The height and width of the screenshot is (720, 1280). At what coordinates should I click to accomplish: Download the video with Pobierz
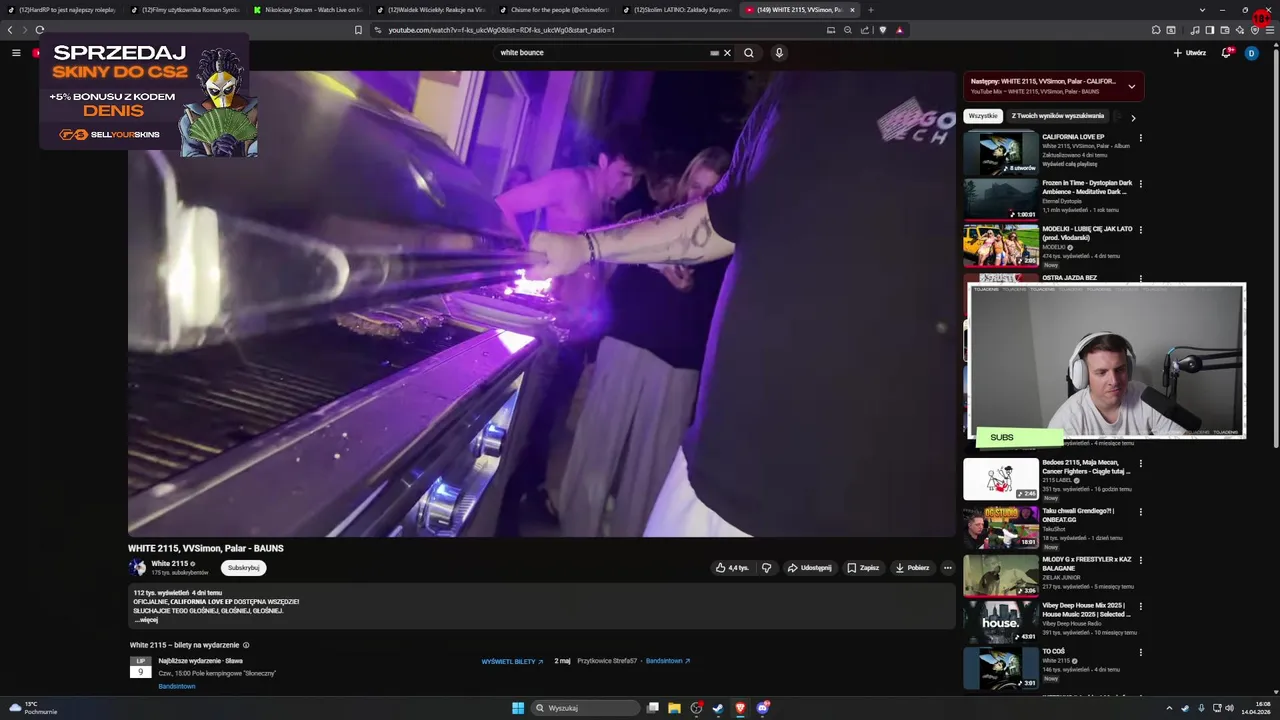coord(912,568)
